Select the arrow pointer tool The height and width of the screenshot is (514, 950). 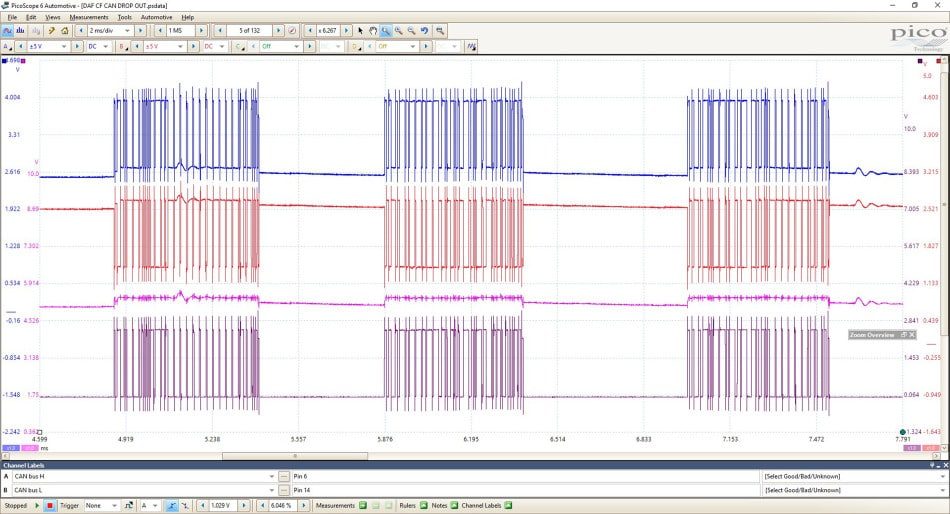(x=361, y=30)
